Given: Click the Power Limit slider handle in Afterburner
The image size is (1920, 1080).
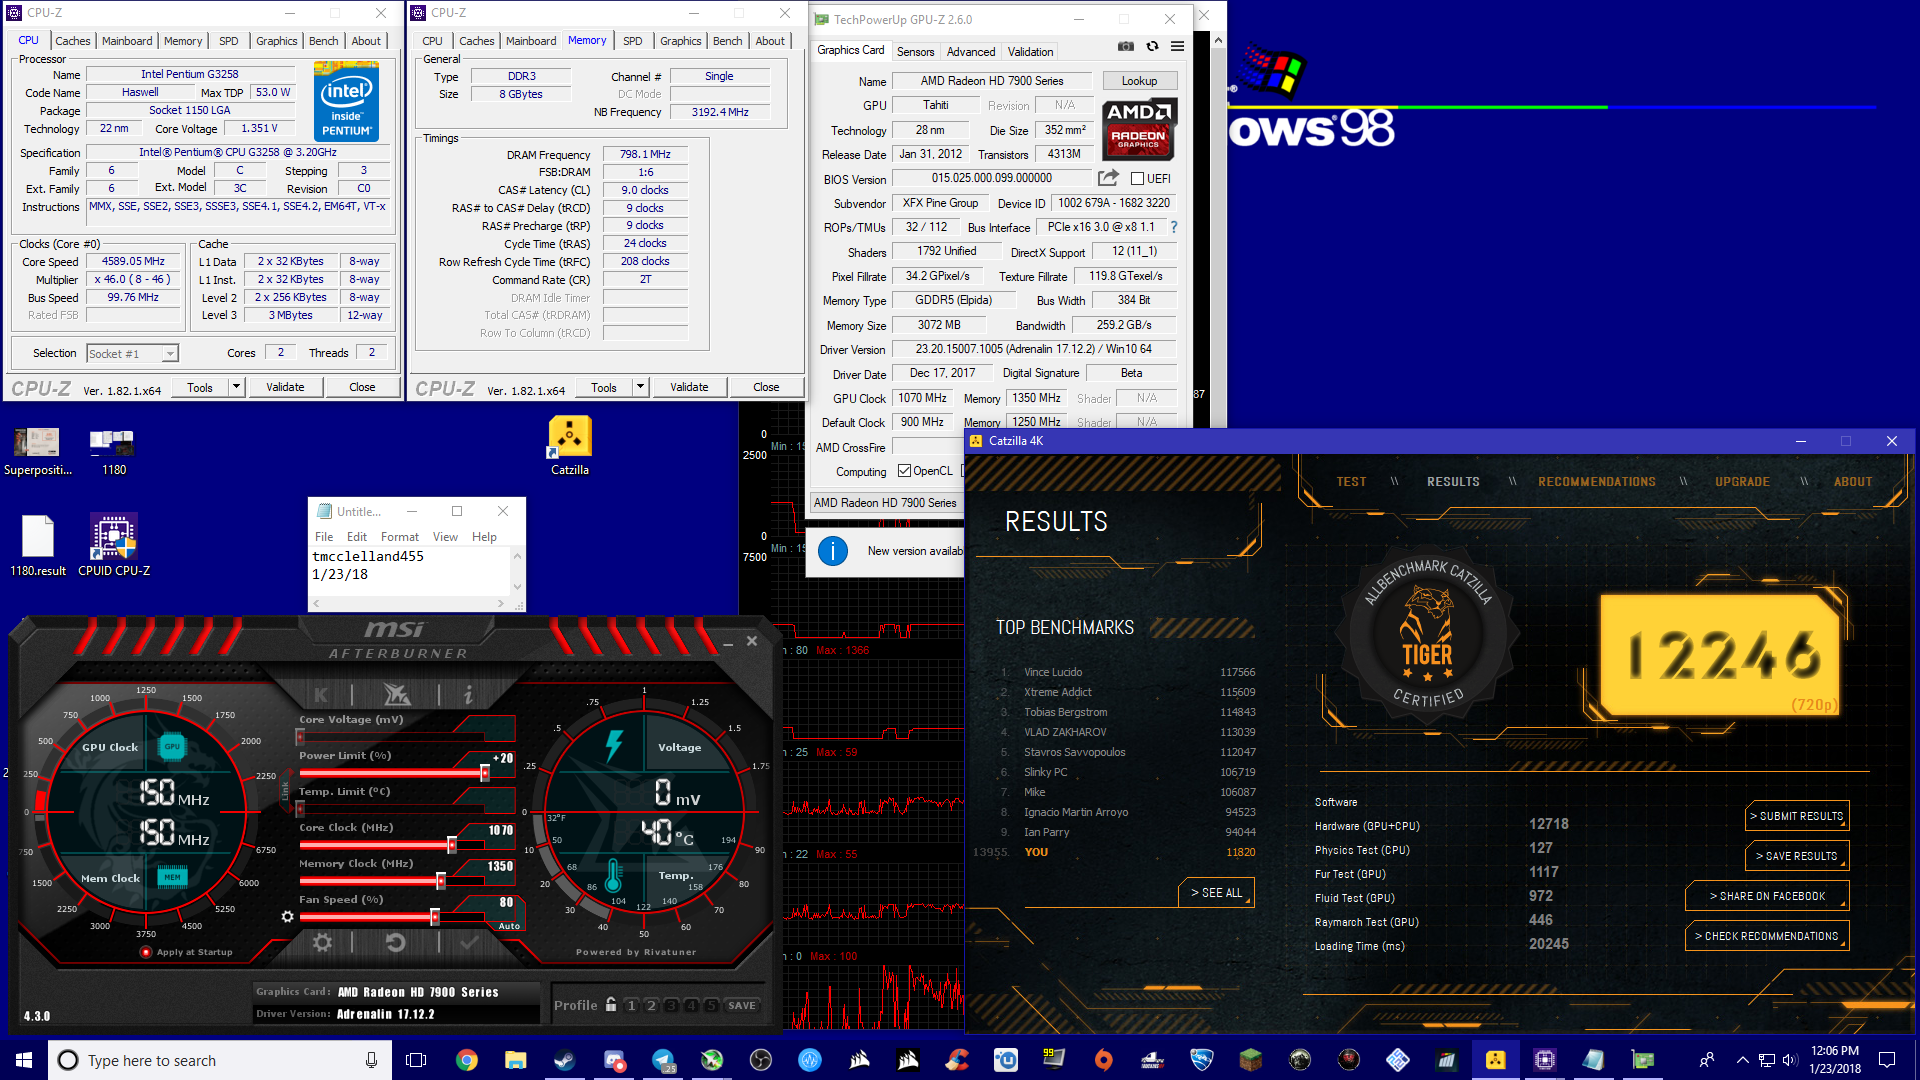Looking at the screenshot, I should coord(485,772).
